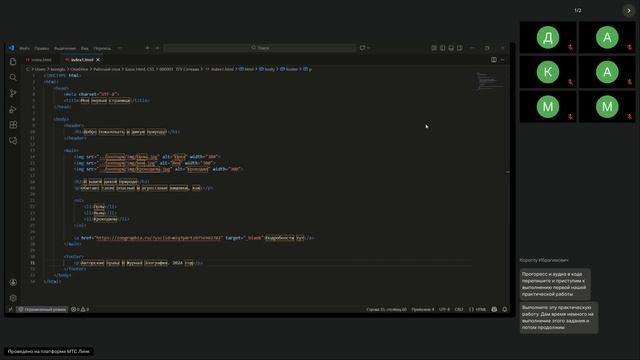Select participant tile К
Viewport: 640px width, 360px height.
(548, 72)
